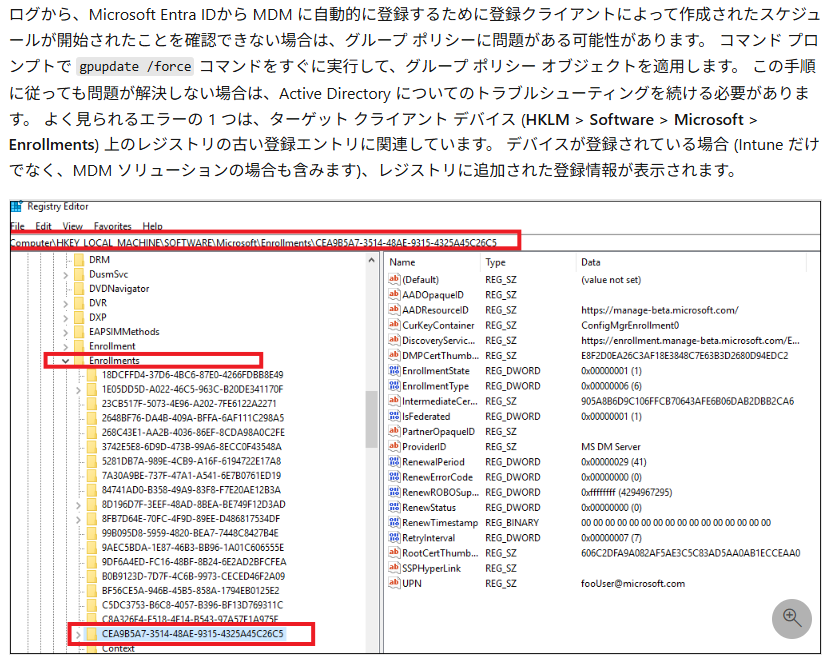Select the RetryInterval value name
The image size is (834, 667).
click(x=428, y=537)
